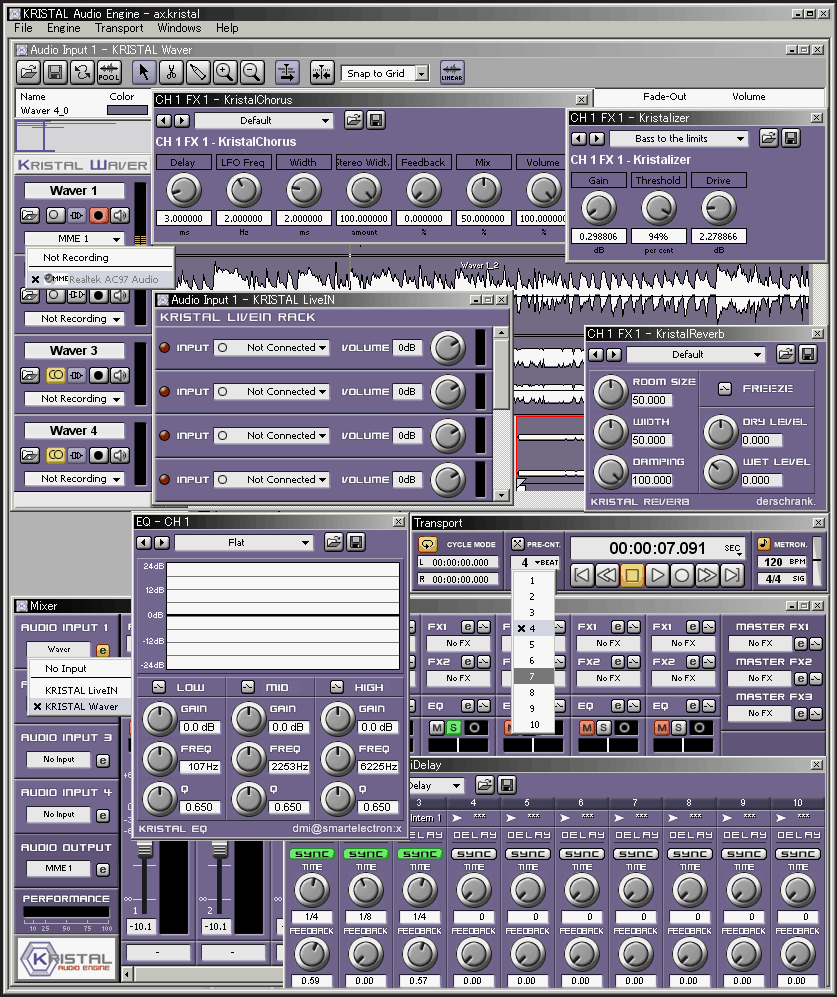Viewport: 837px width, 997px height.
Task: Enable the Metronome note button
Action: pyautogui.click(x=765, y=544)
